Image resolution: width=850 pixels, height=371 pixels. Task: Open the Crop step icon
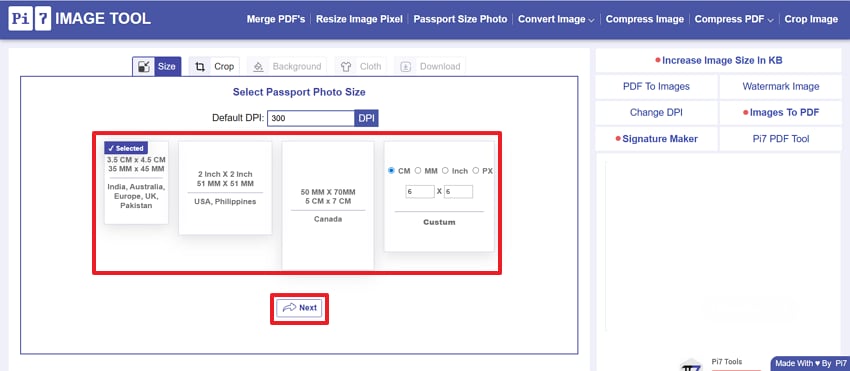point(200,67)
